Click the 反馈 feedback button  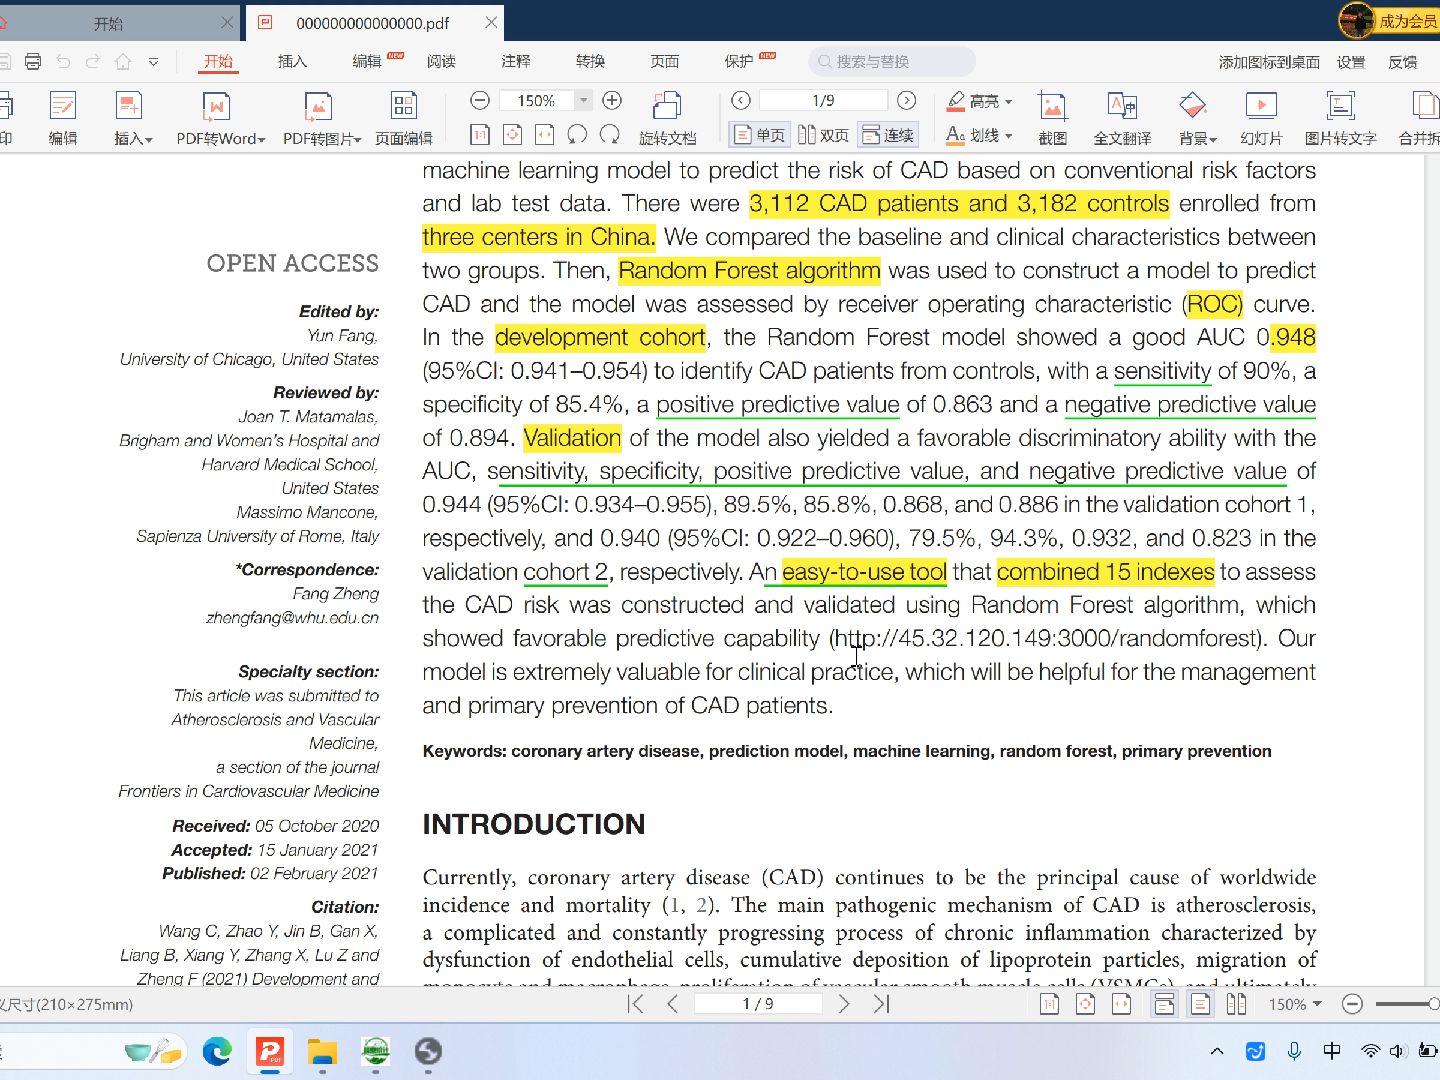click(x=1403, y=62)
